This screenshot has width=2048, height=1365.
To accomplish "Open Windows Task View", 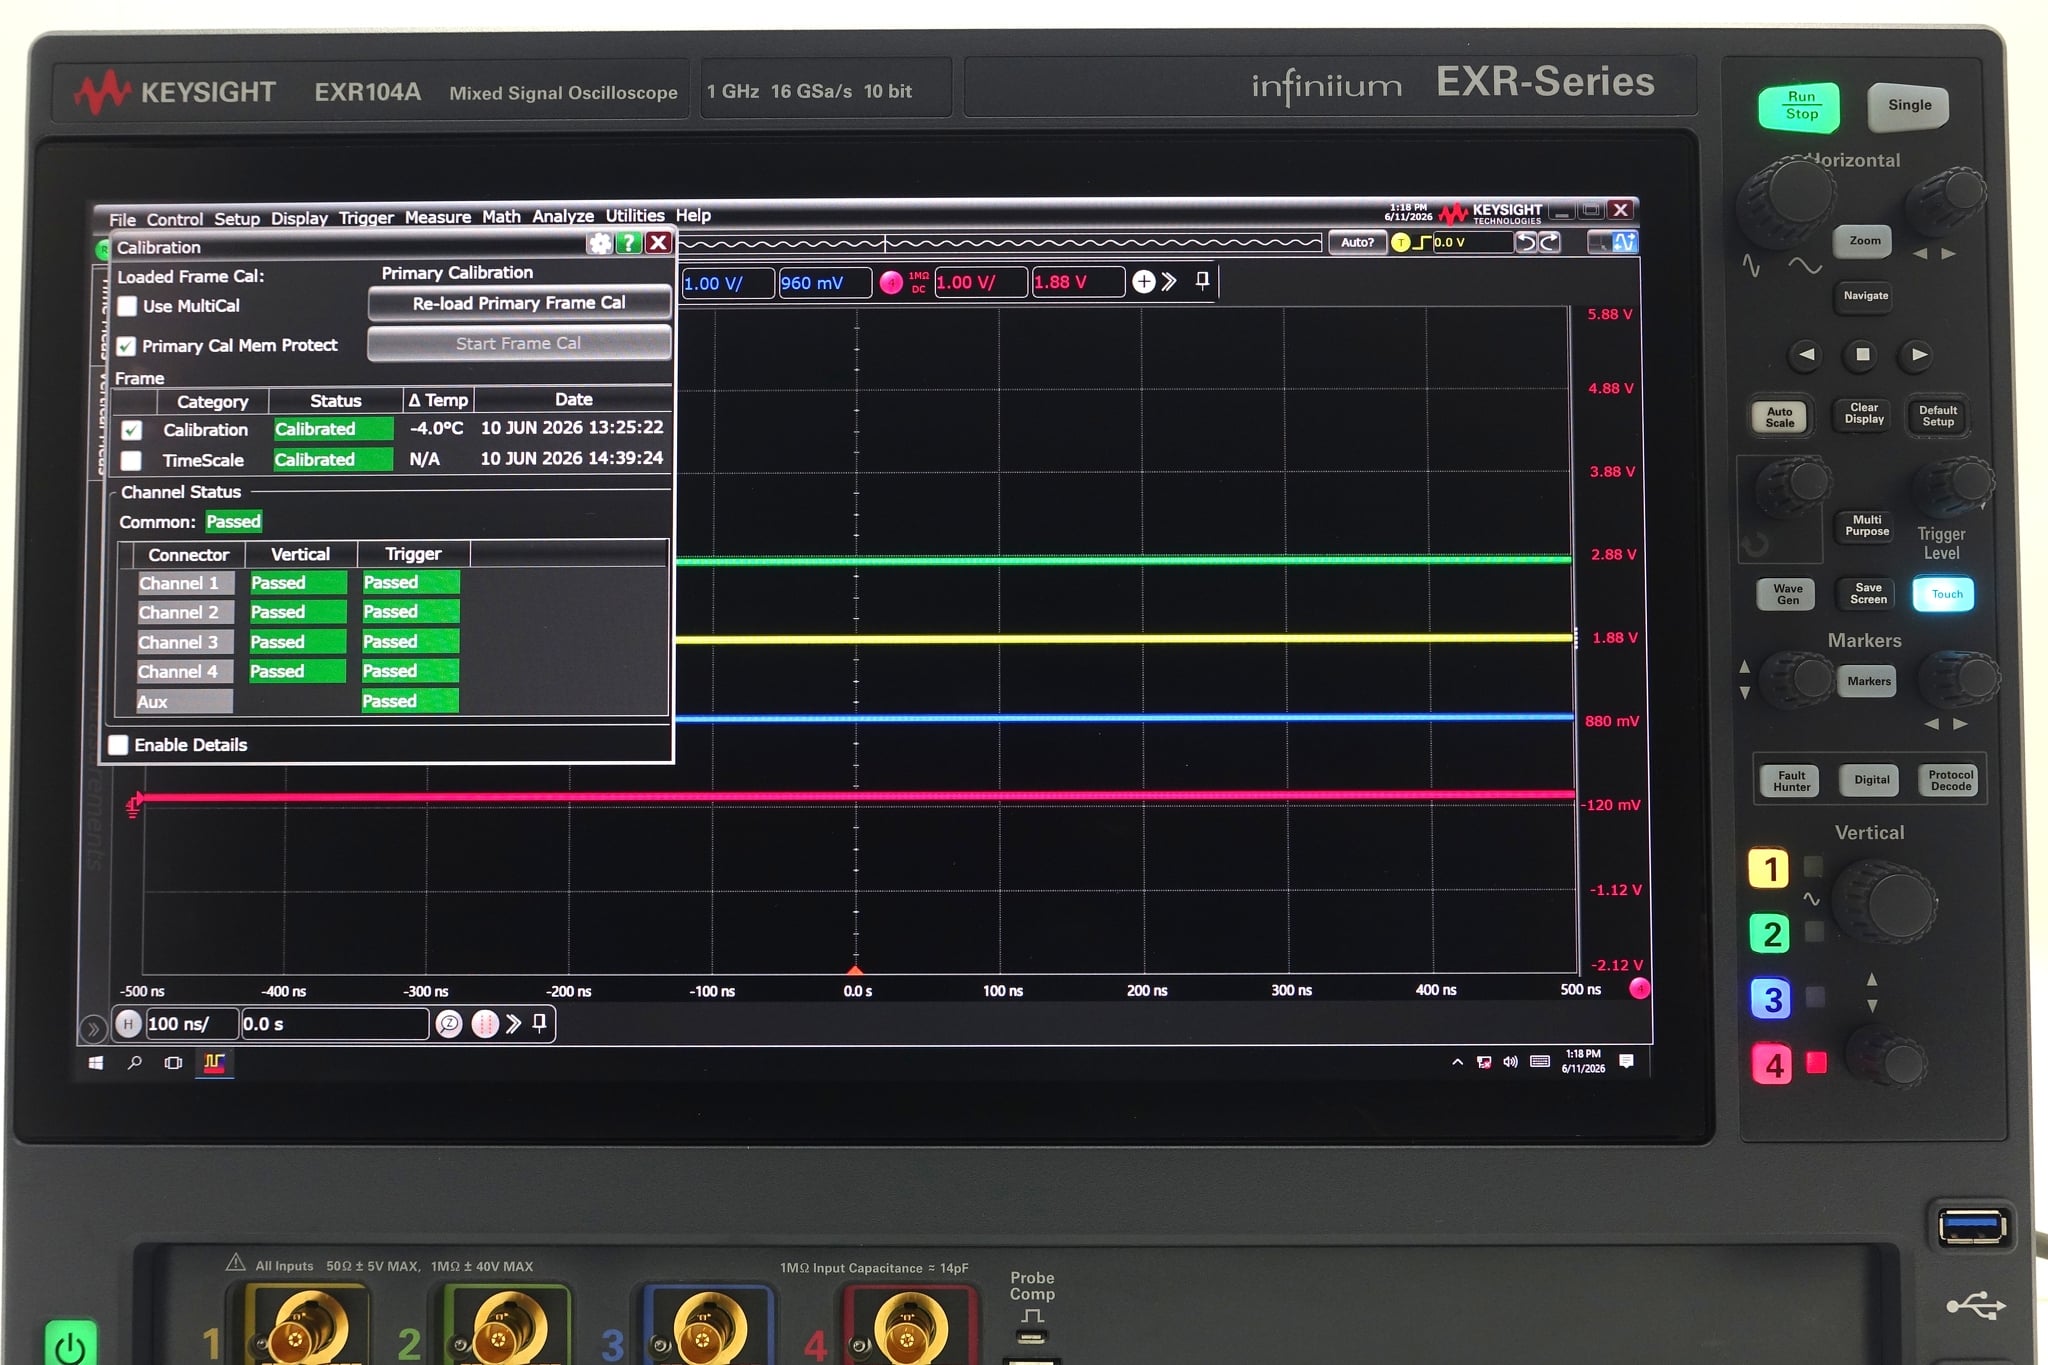I will (x=173, y=1063).
